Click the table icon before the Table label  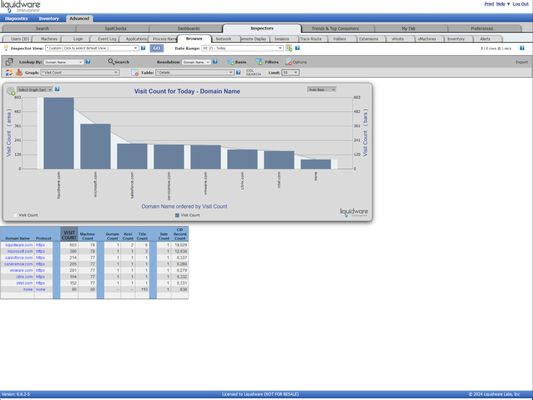(x=135, y=72)
